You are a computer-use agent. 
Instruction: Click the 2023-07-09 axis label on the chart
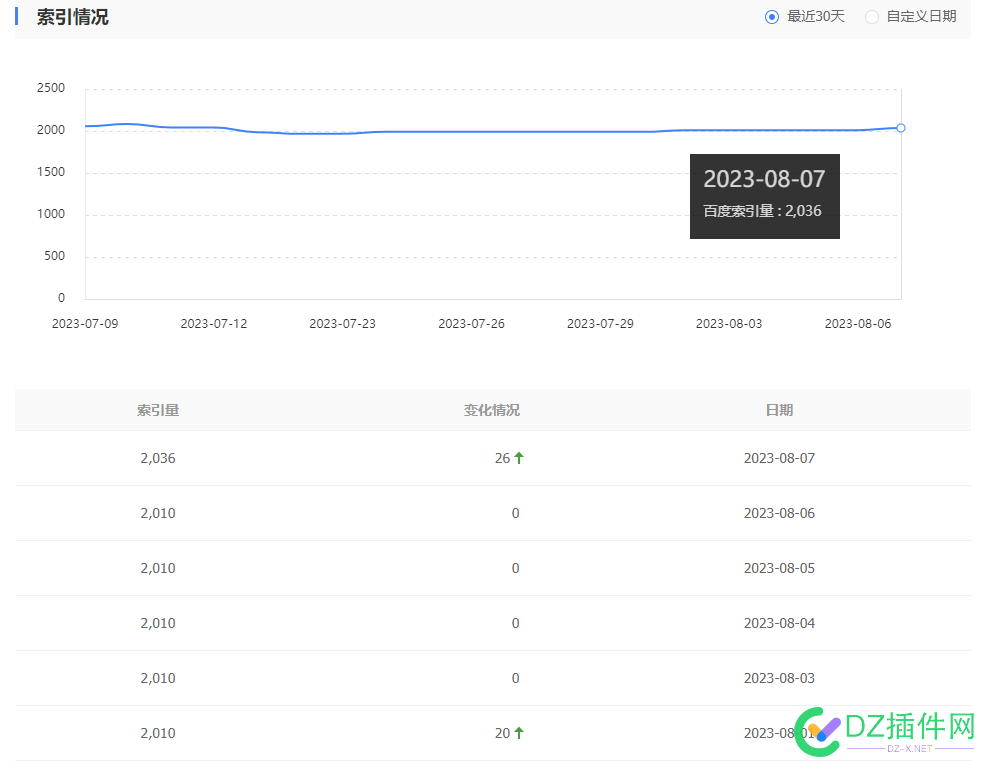tap(85, 323)
